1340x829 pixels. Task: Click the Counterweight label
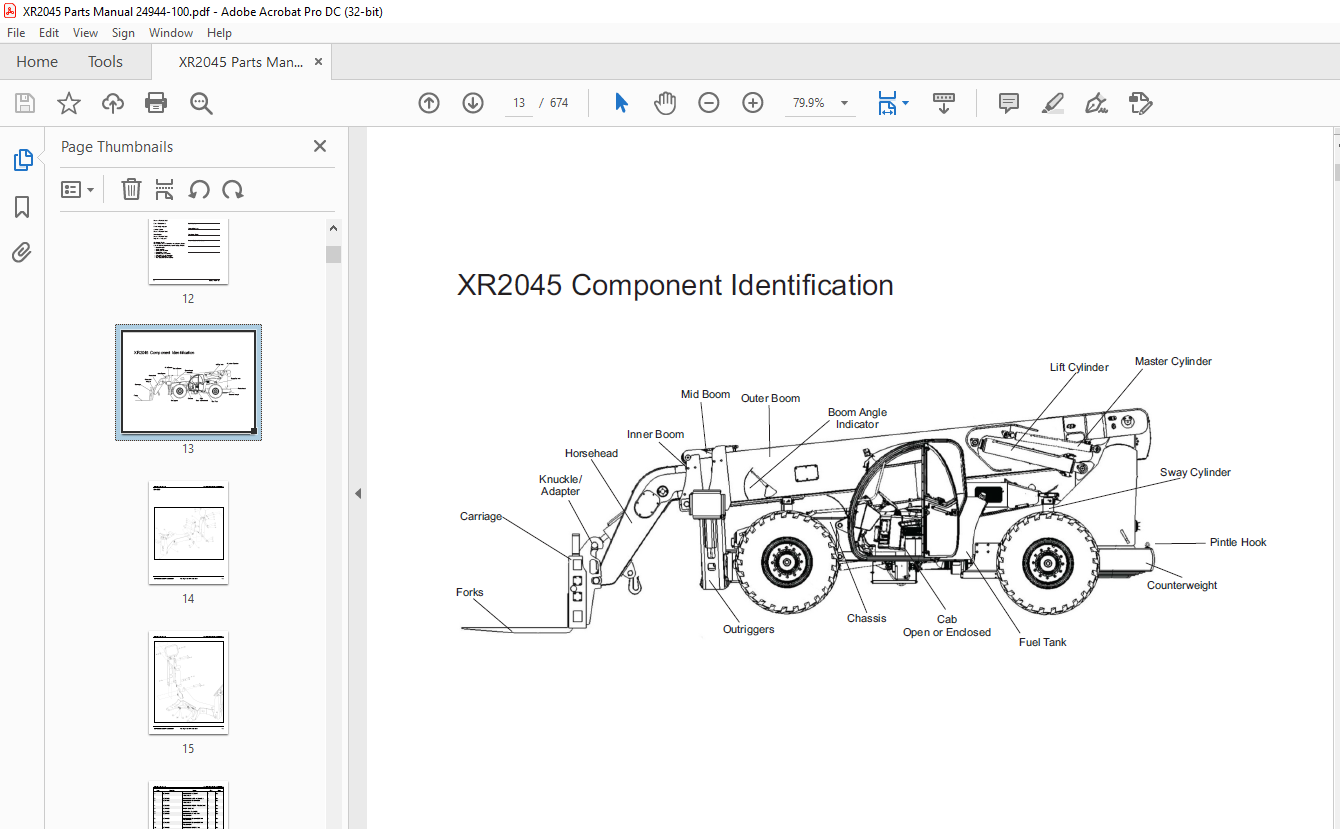[x=1182, y=585]
